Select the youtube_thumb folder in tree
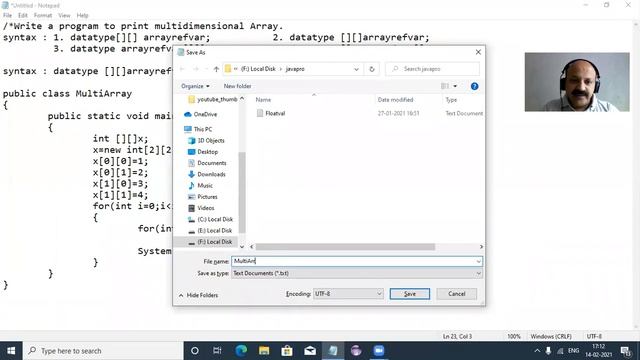The width and height of the screenshot is (640, 360). [213, 99]
